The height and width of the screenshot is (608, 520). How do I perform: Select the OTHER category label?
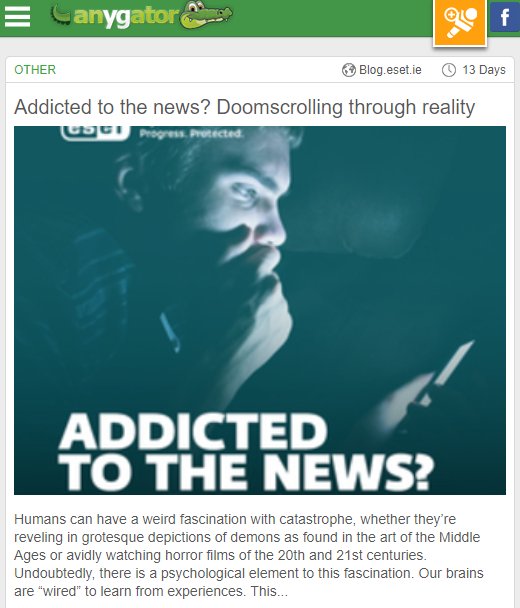35,70
